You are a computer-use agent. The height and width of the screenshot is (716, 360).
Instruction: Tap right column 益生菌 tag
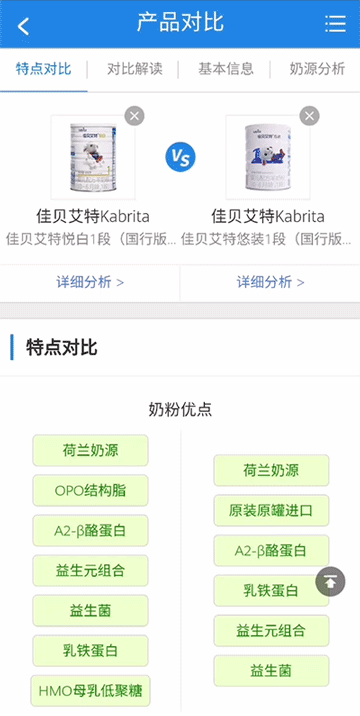click(271, 671)
